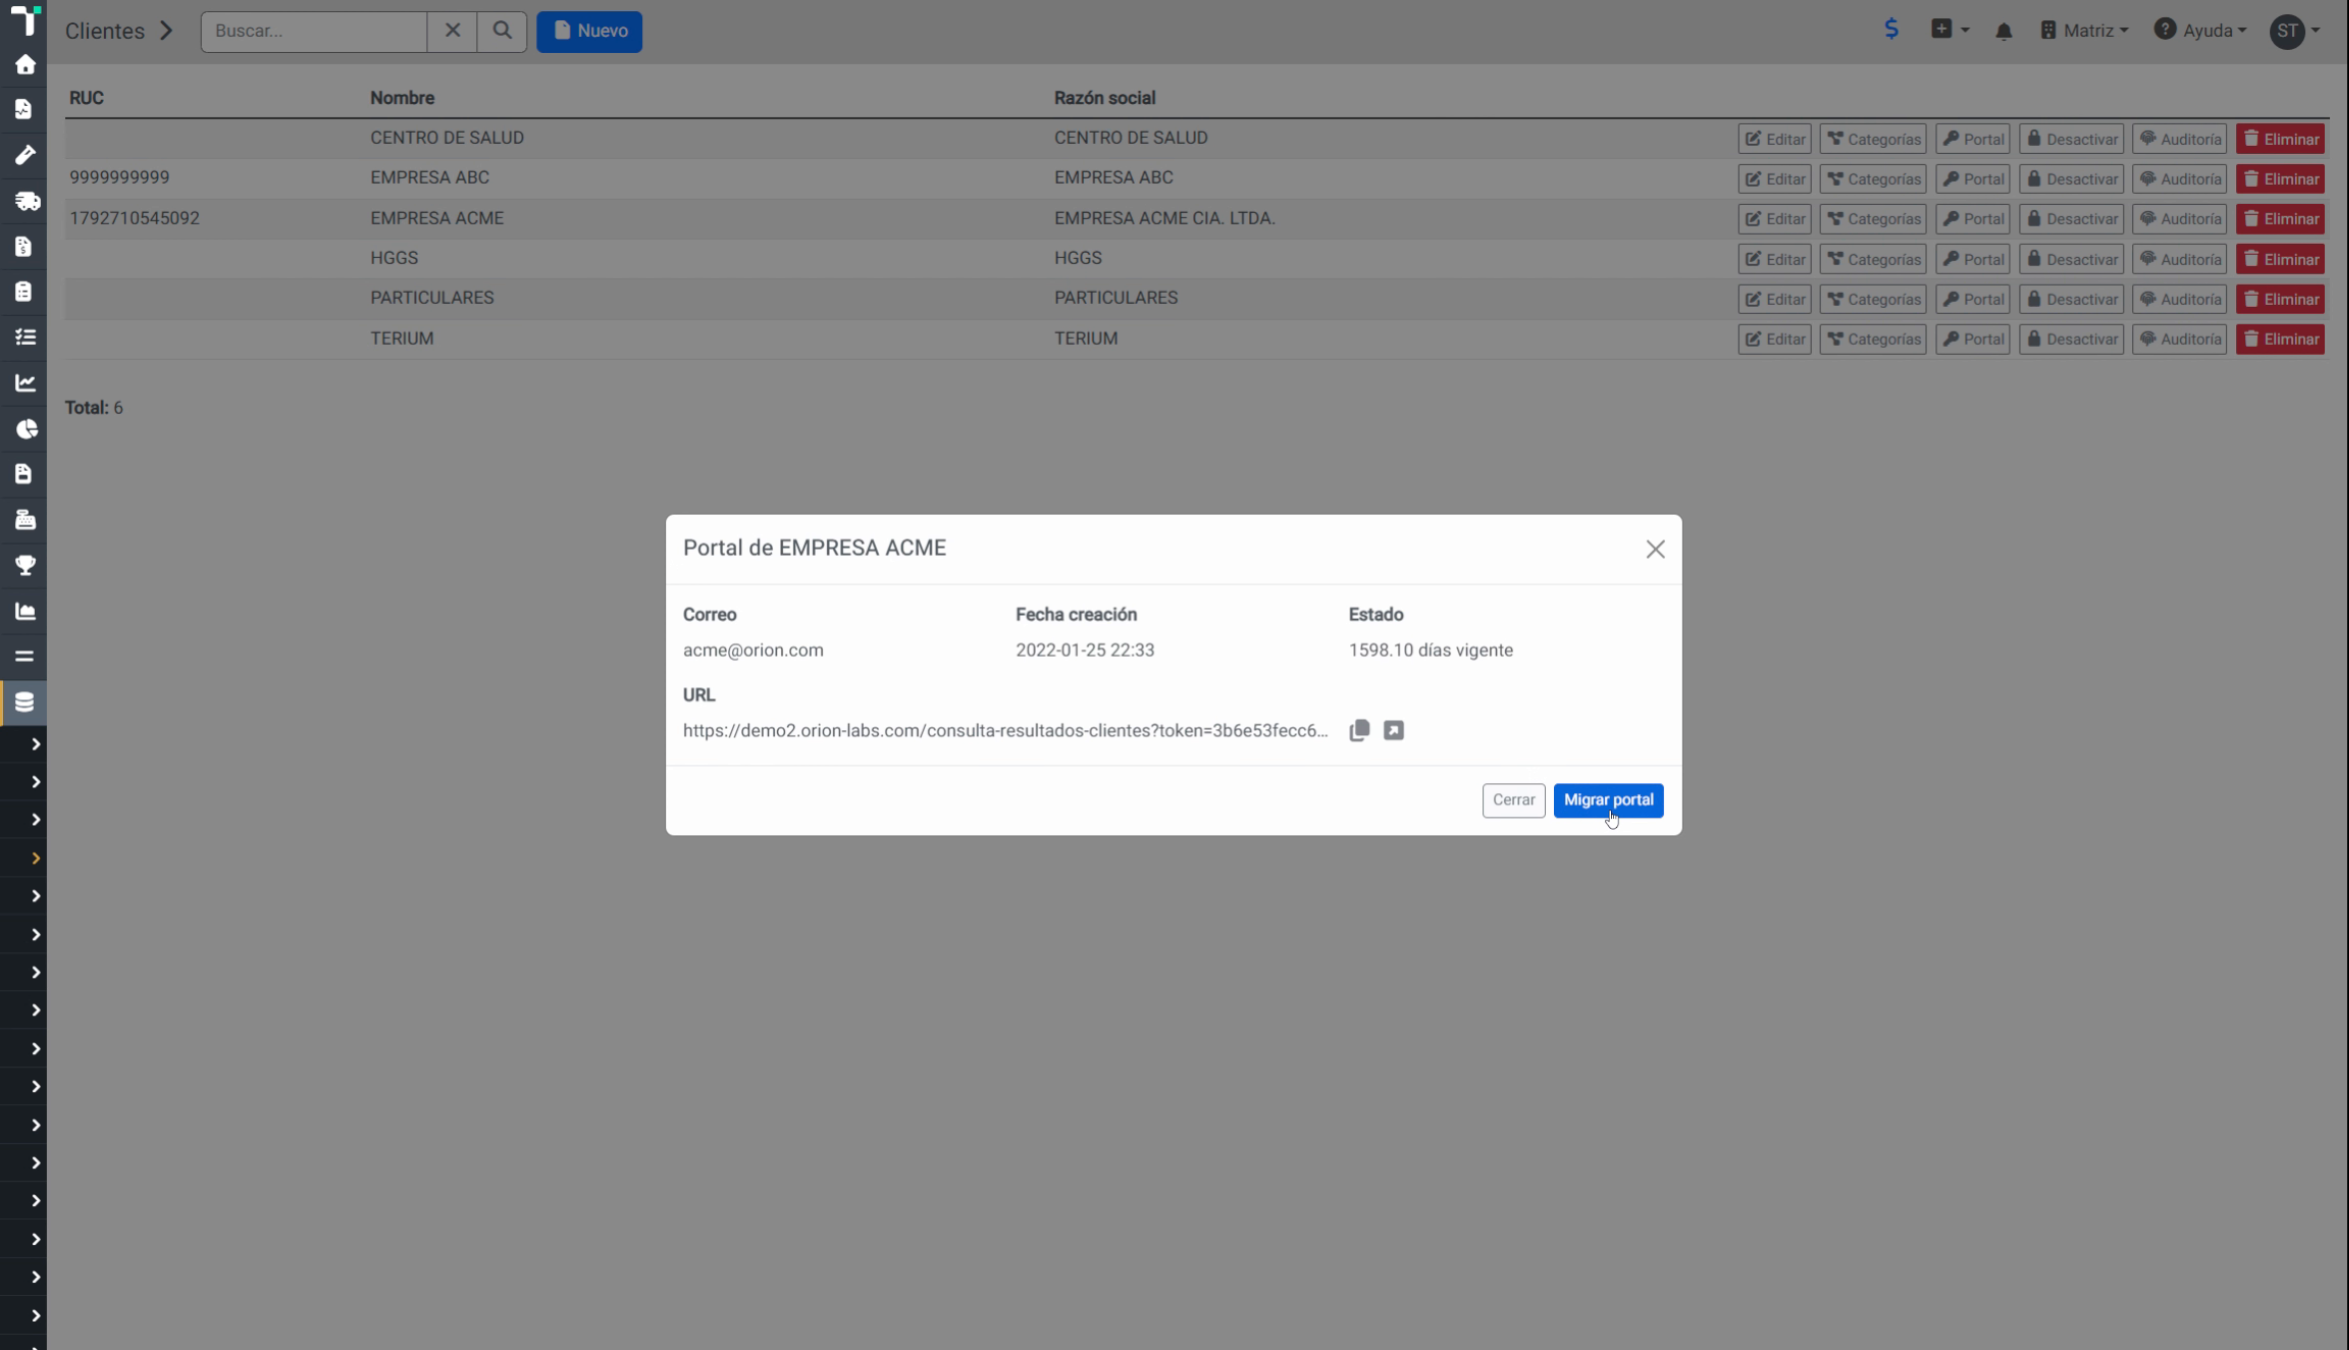Image resolution: width=2349 pixels, height=1350 pixels.
Task: Open Auditoría for PARTICULARES
Action: (2179, 299)
